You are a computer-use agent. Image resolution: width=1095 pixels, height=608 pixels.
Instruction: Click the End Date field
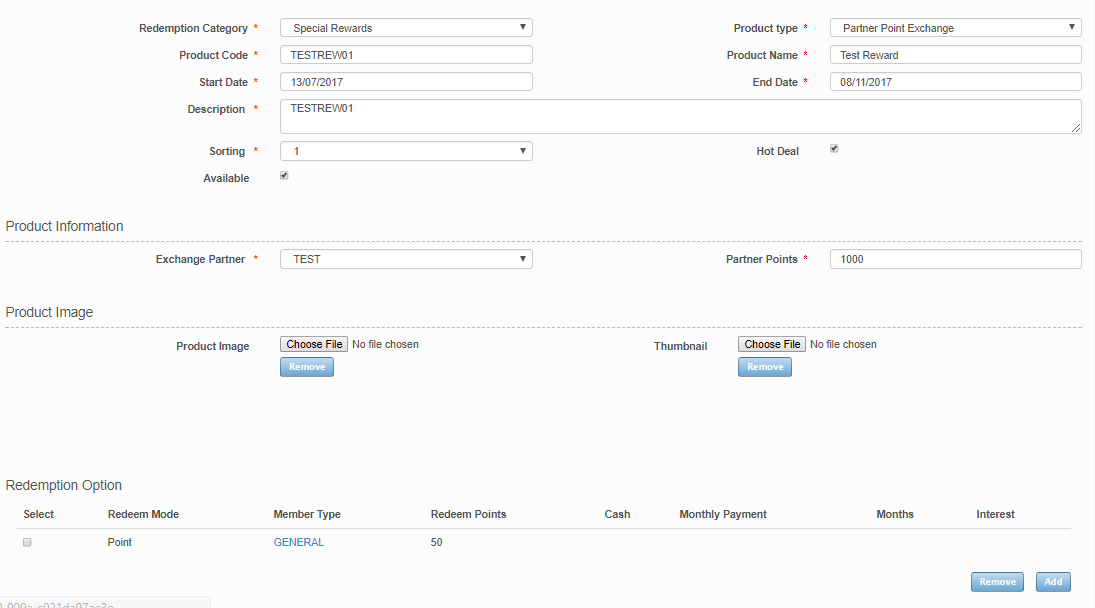pos(955,82)
